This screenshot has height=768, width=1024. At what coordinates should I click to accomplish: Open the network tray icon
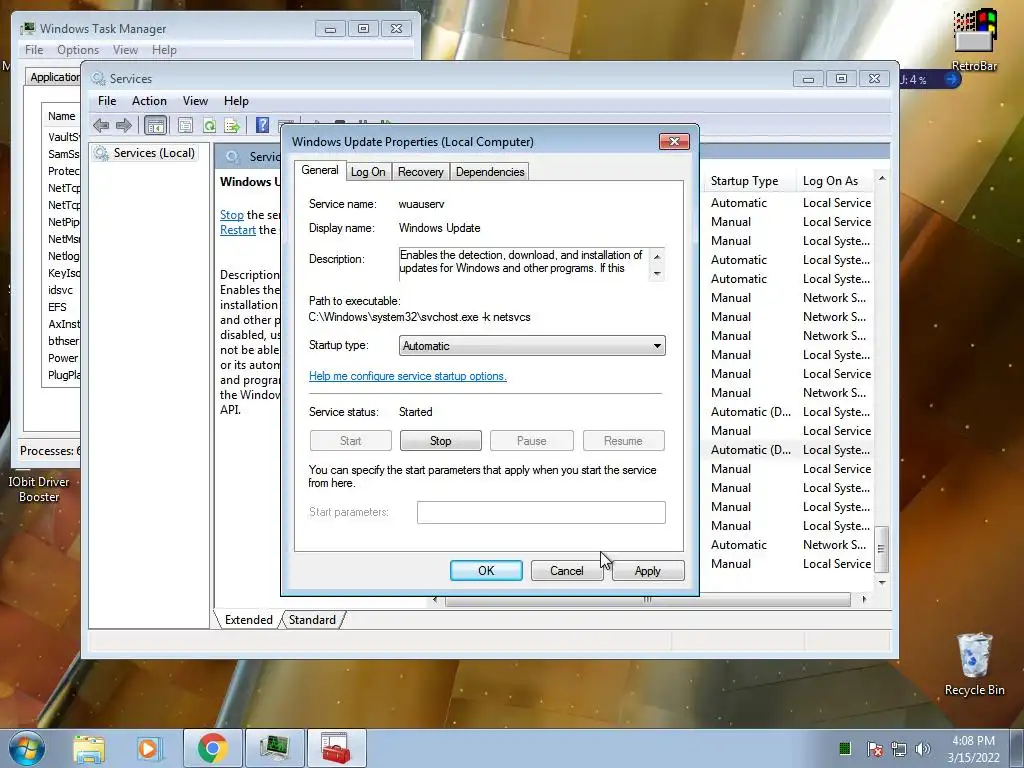click(x=899, y=749)
